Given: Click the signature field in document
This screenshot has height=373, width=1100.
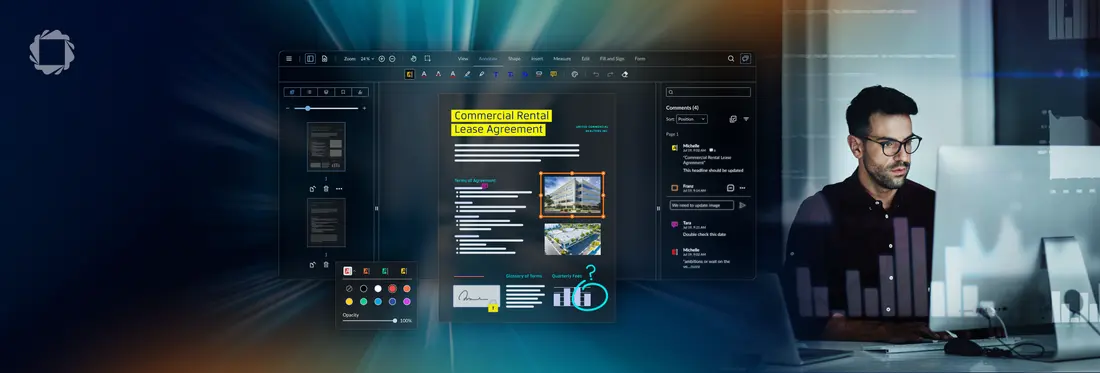Looking at the screenshot, I should tap(476, 296).
